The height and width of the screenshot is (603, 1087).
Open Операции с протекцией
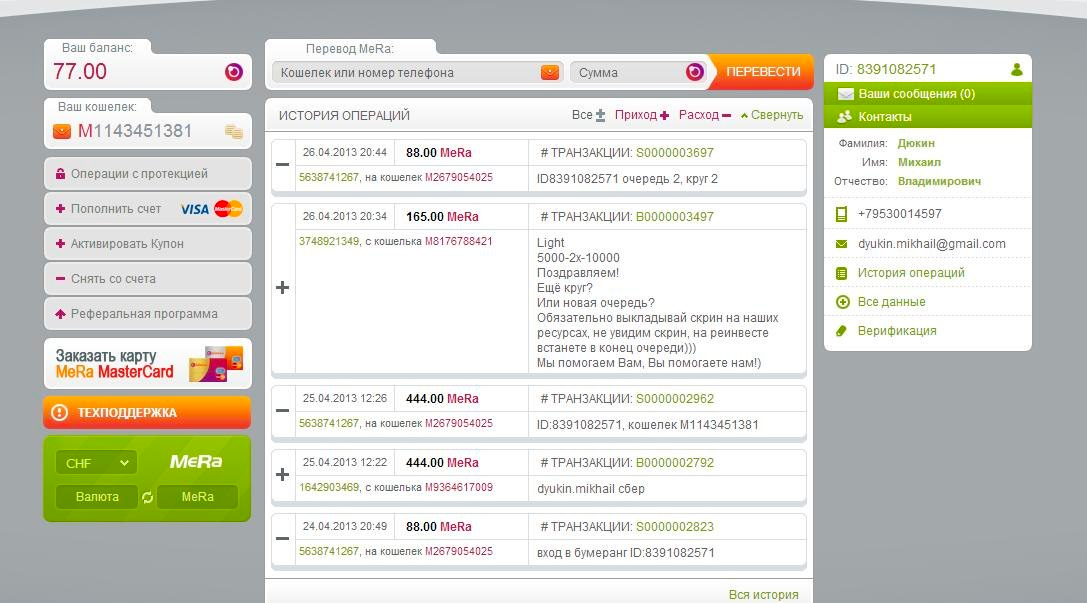[x=148, y=173]
